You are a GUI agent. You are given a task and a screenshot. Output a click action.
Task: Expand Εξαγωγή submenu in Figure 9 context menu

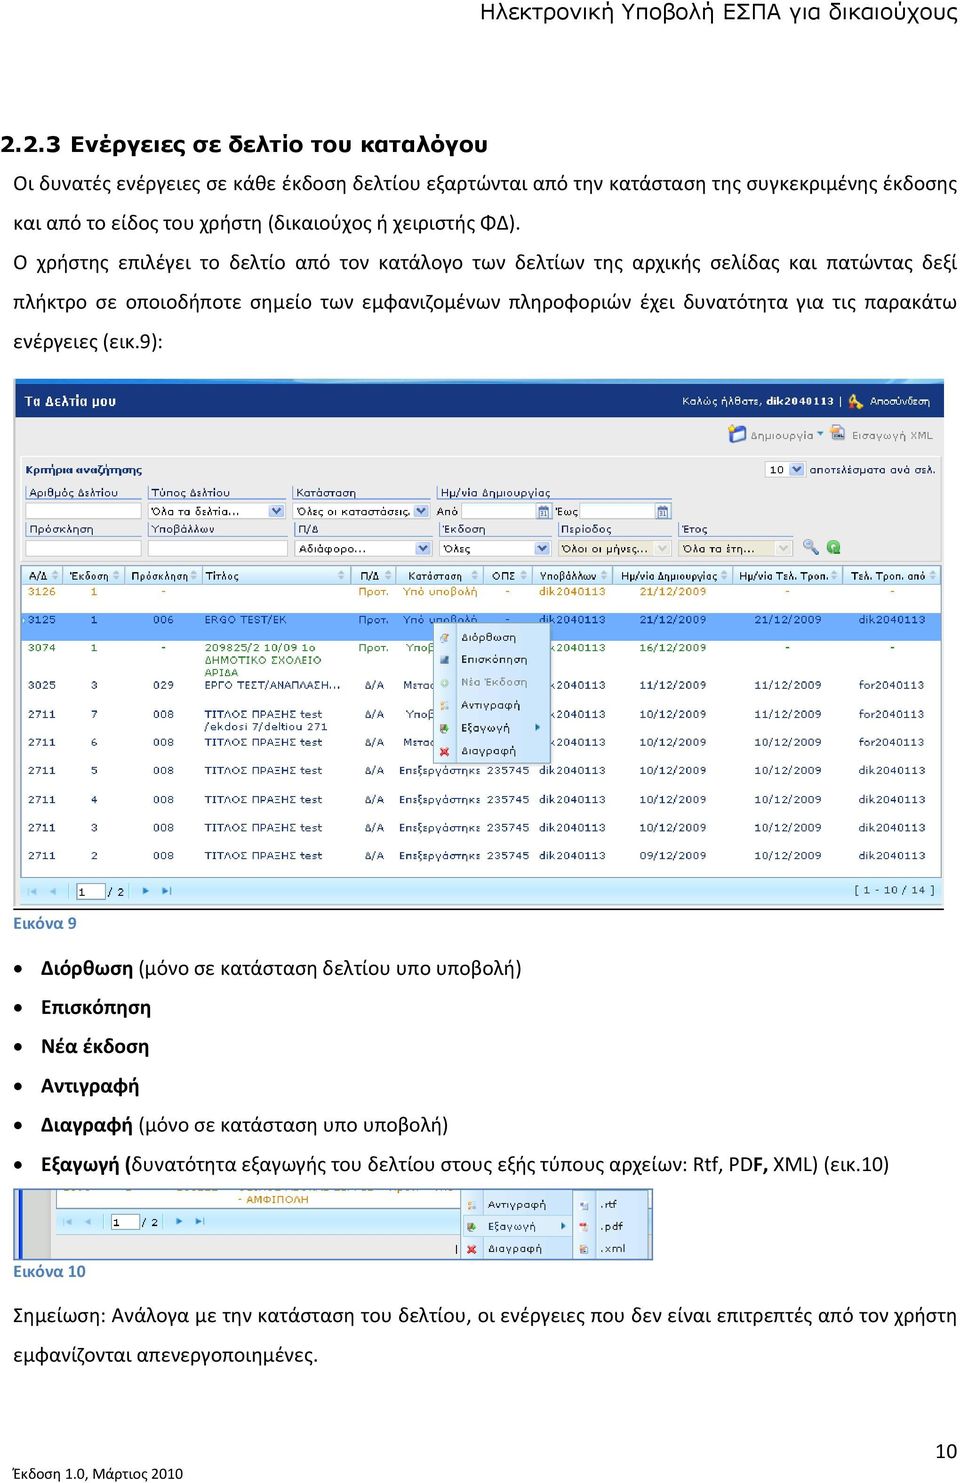[490, 728]
